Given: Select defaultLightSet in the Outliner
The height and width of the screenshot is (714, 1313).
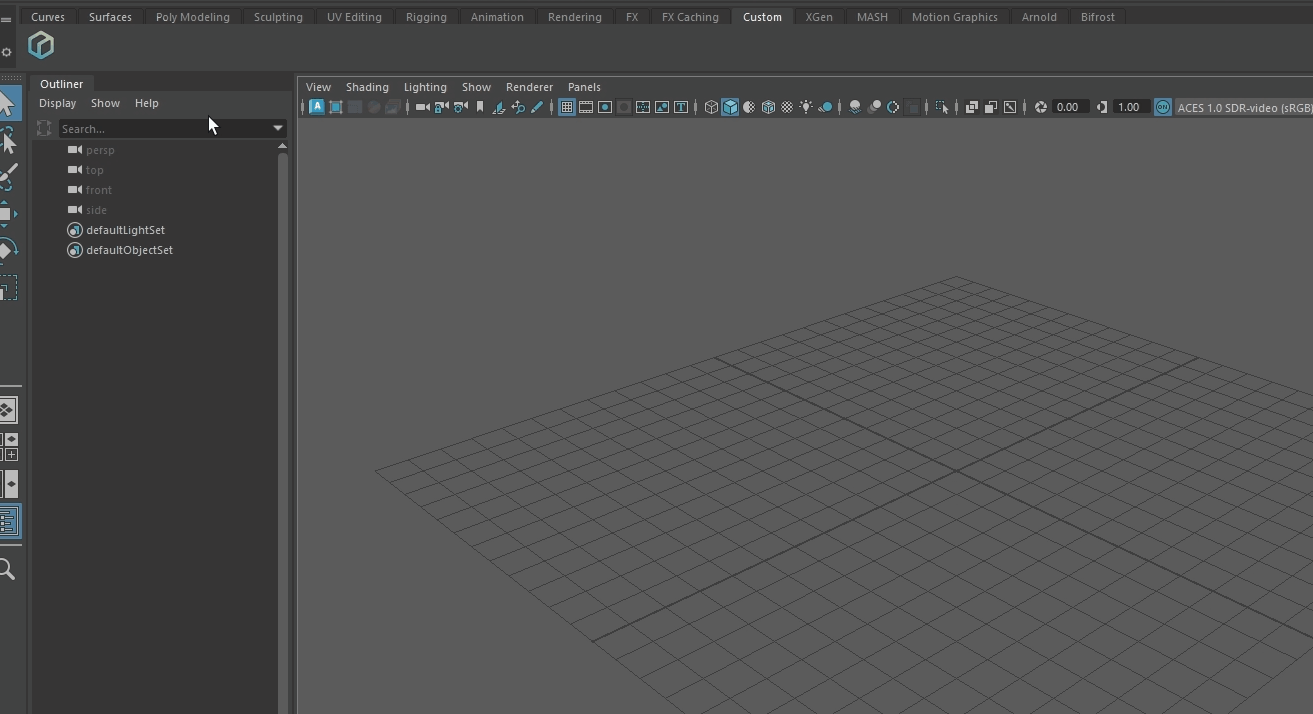Looking at the screenshot, I should (125, 230).
